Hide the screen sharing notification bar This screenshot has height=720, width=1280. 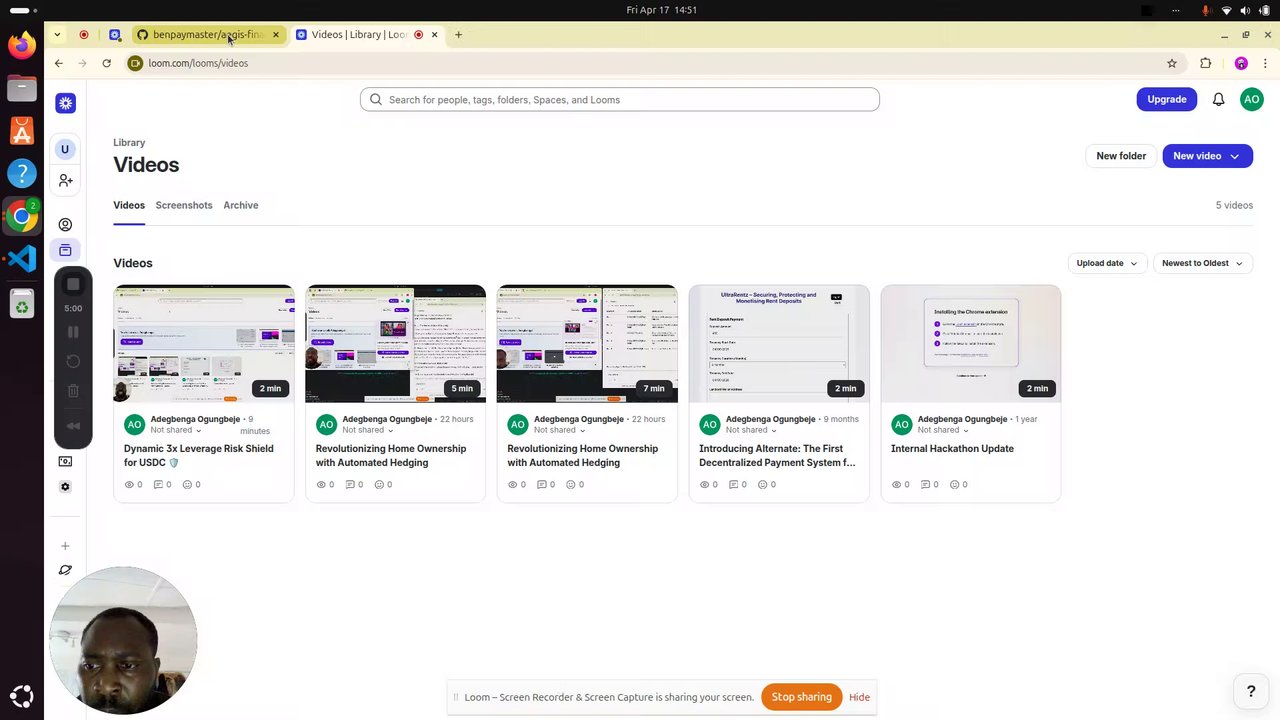[x=859, y=697]
